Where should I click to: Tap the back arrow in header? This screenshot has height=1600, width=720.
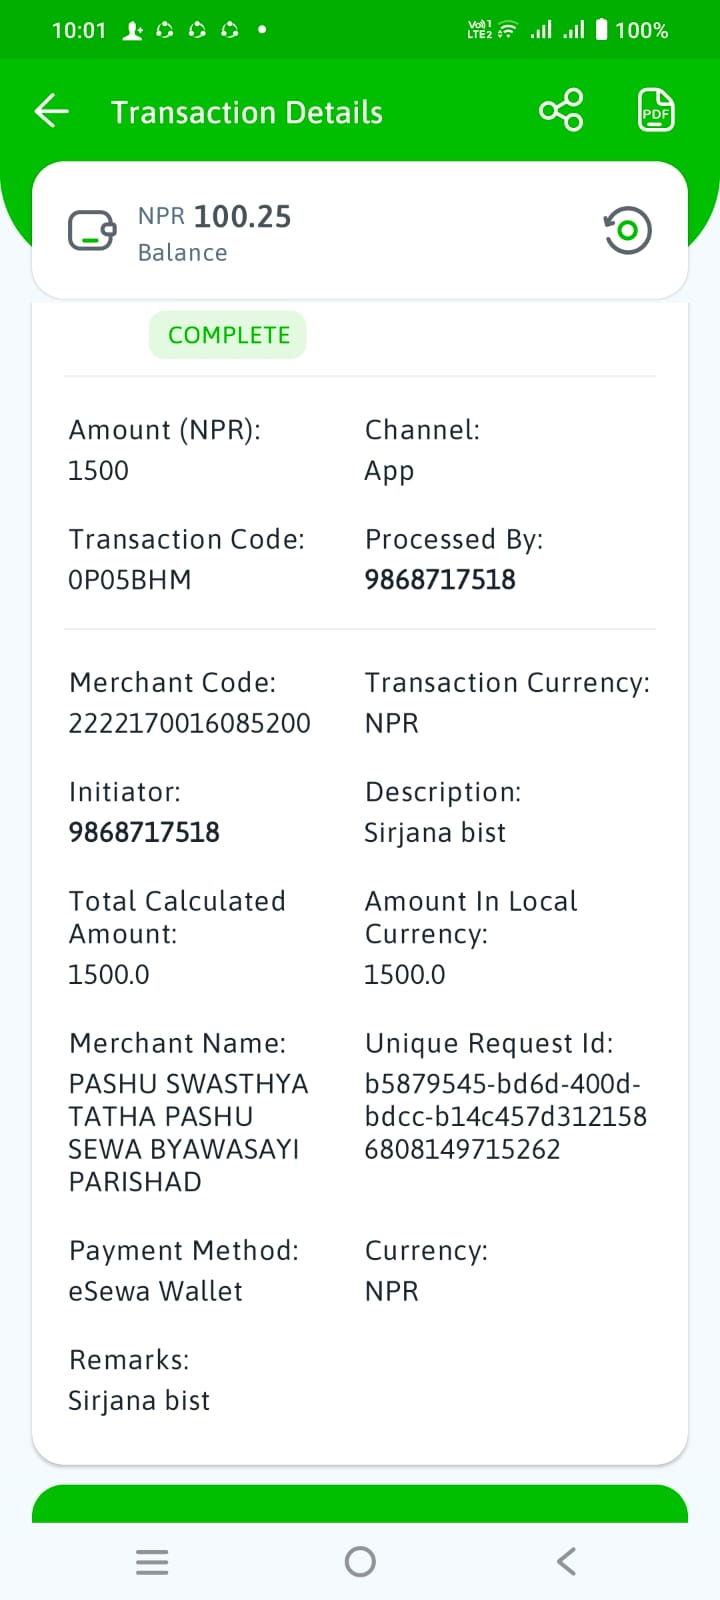pos(52,111)
